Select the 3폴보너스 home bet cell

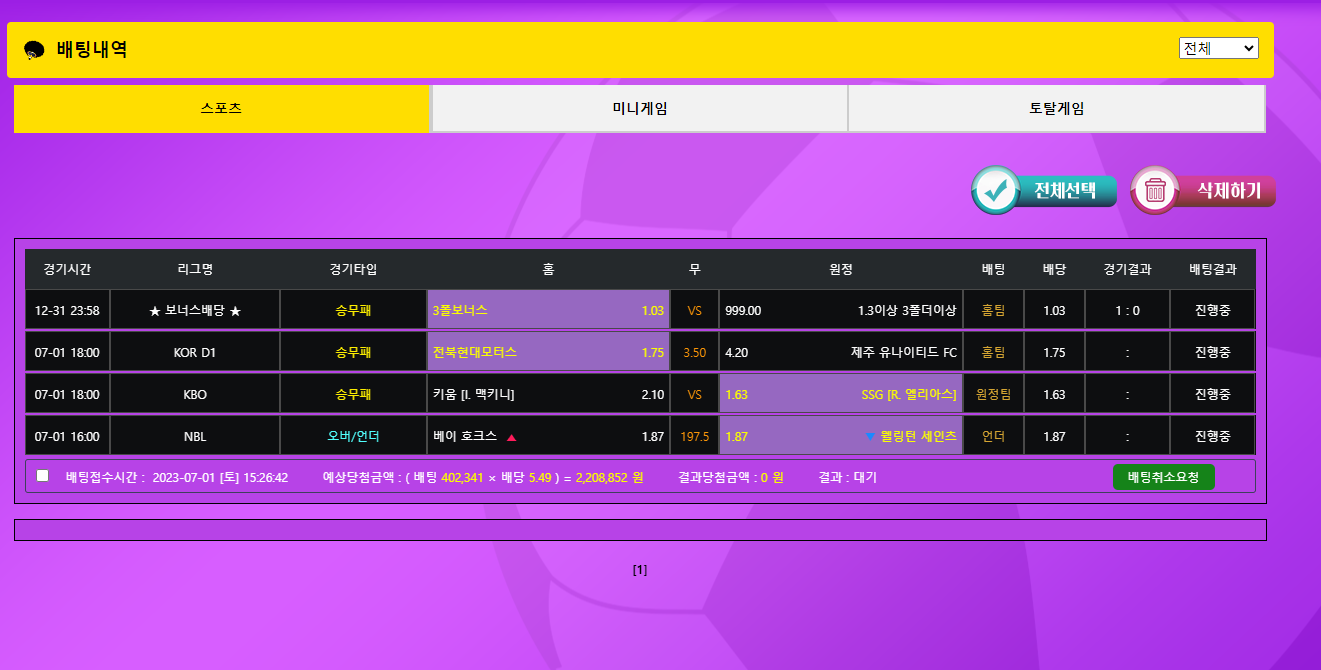coord(548,310)
